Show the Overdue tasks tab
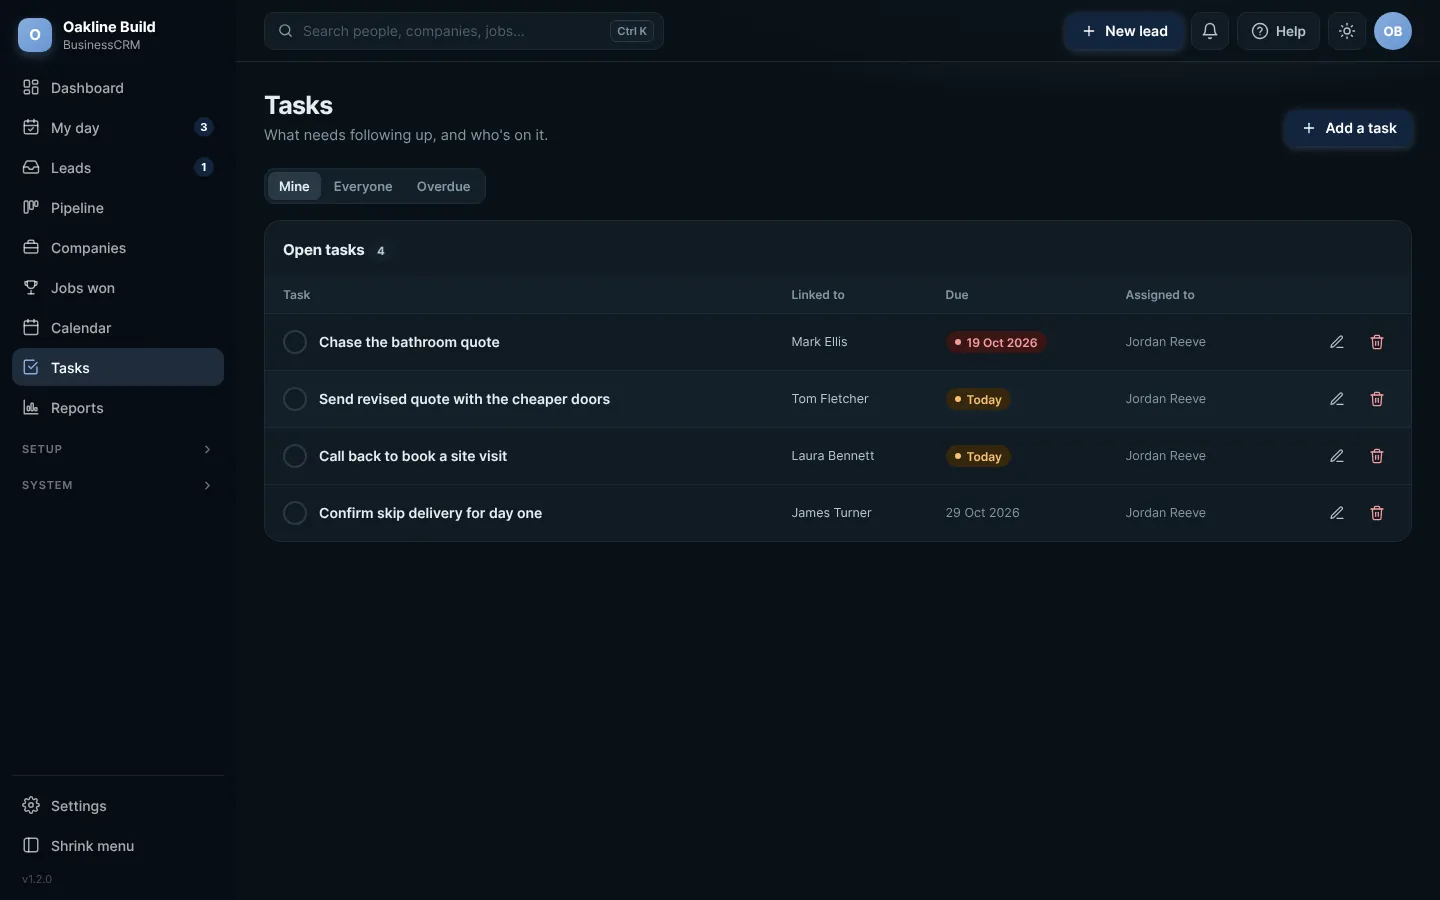The width and height of the screenshot is (1440, 900). [x=443, y=186]
